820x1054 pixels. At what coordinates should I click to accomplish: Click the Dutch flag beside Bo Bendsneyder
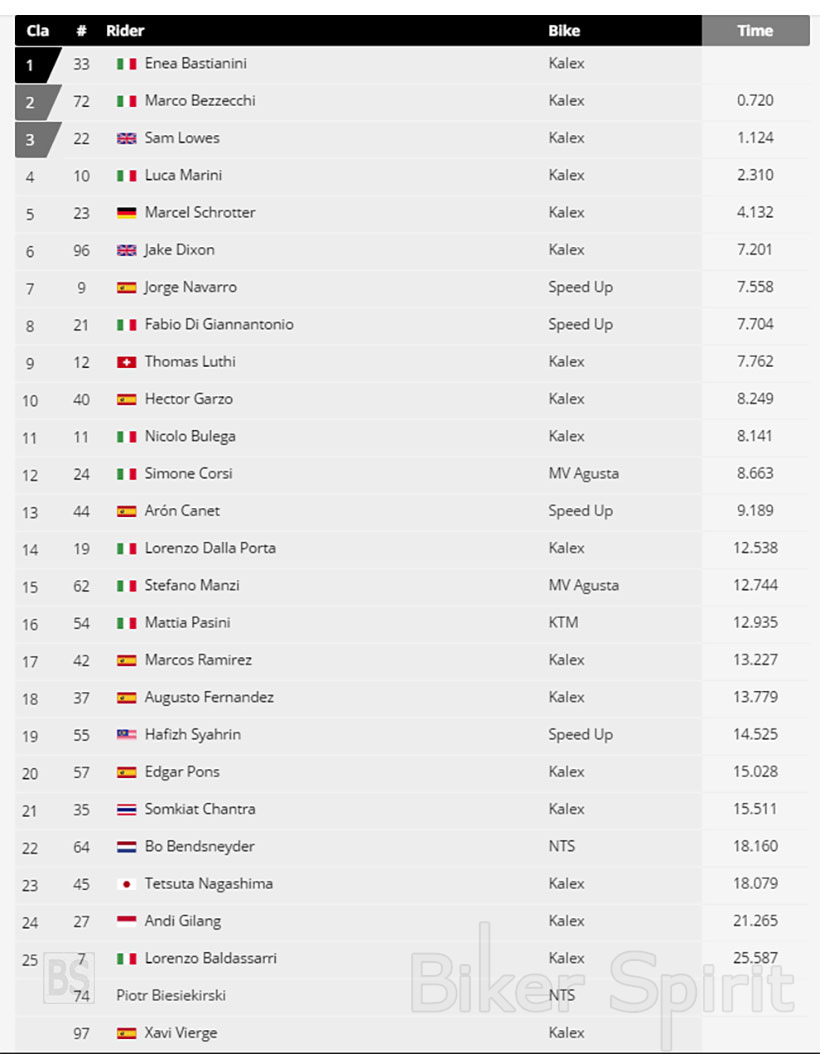pos(126,847)
